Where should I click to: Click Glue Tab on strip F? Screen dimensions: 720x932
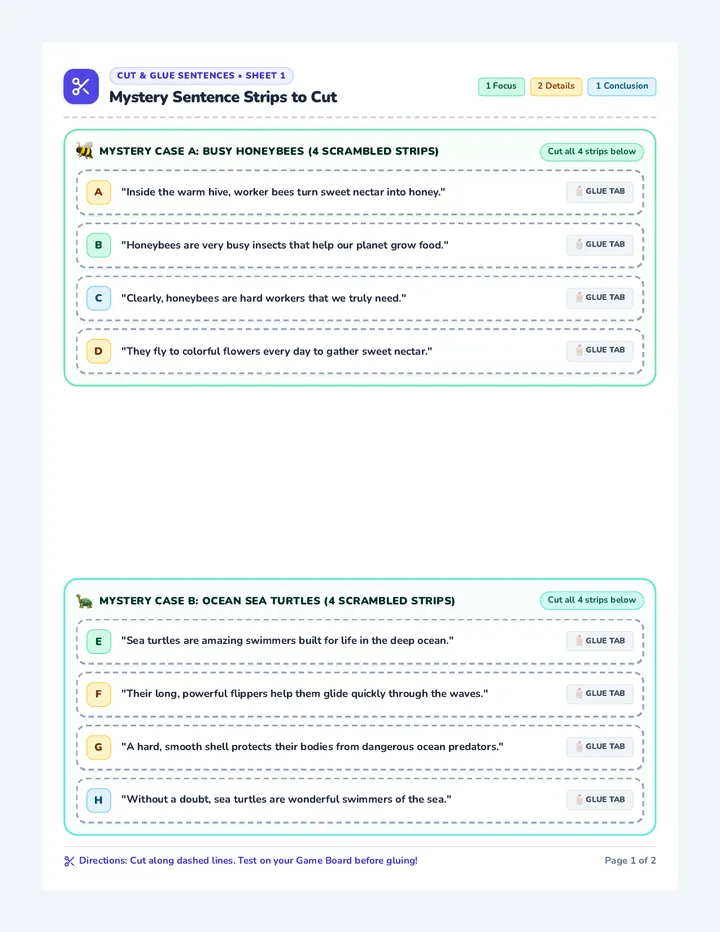pyautogui.click(x=600, y=693)
